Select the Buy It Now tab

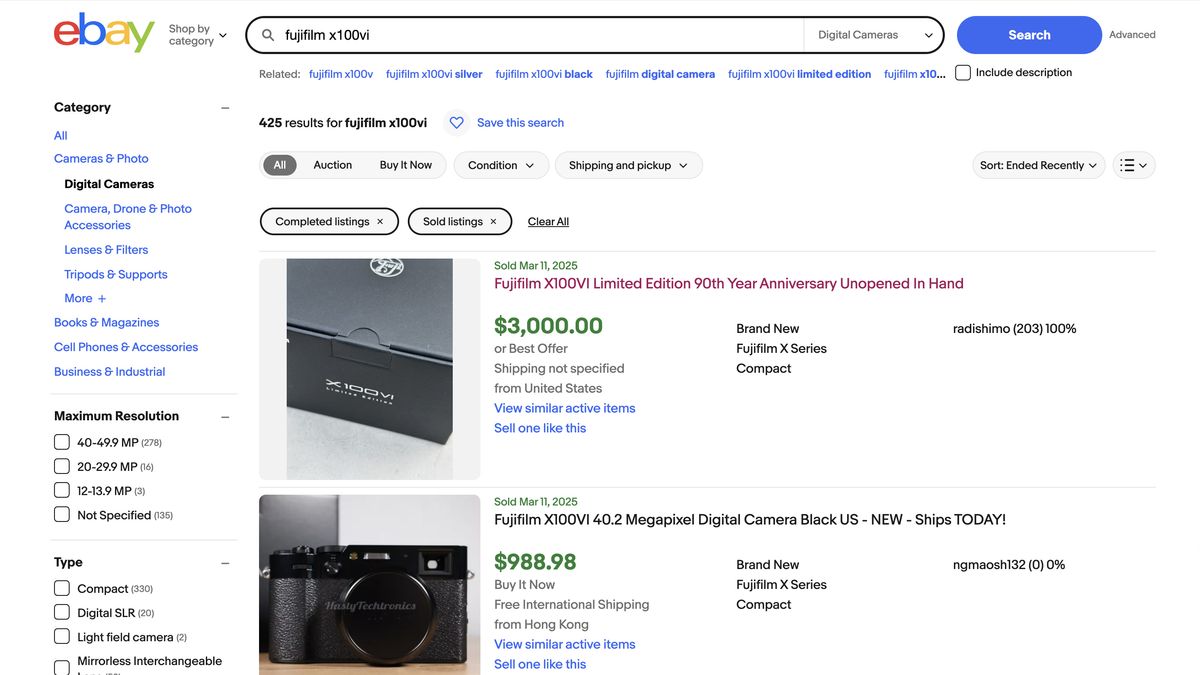pyautogui.click(x=406, y=166)
